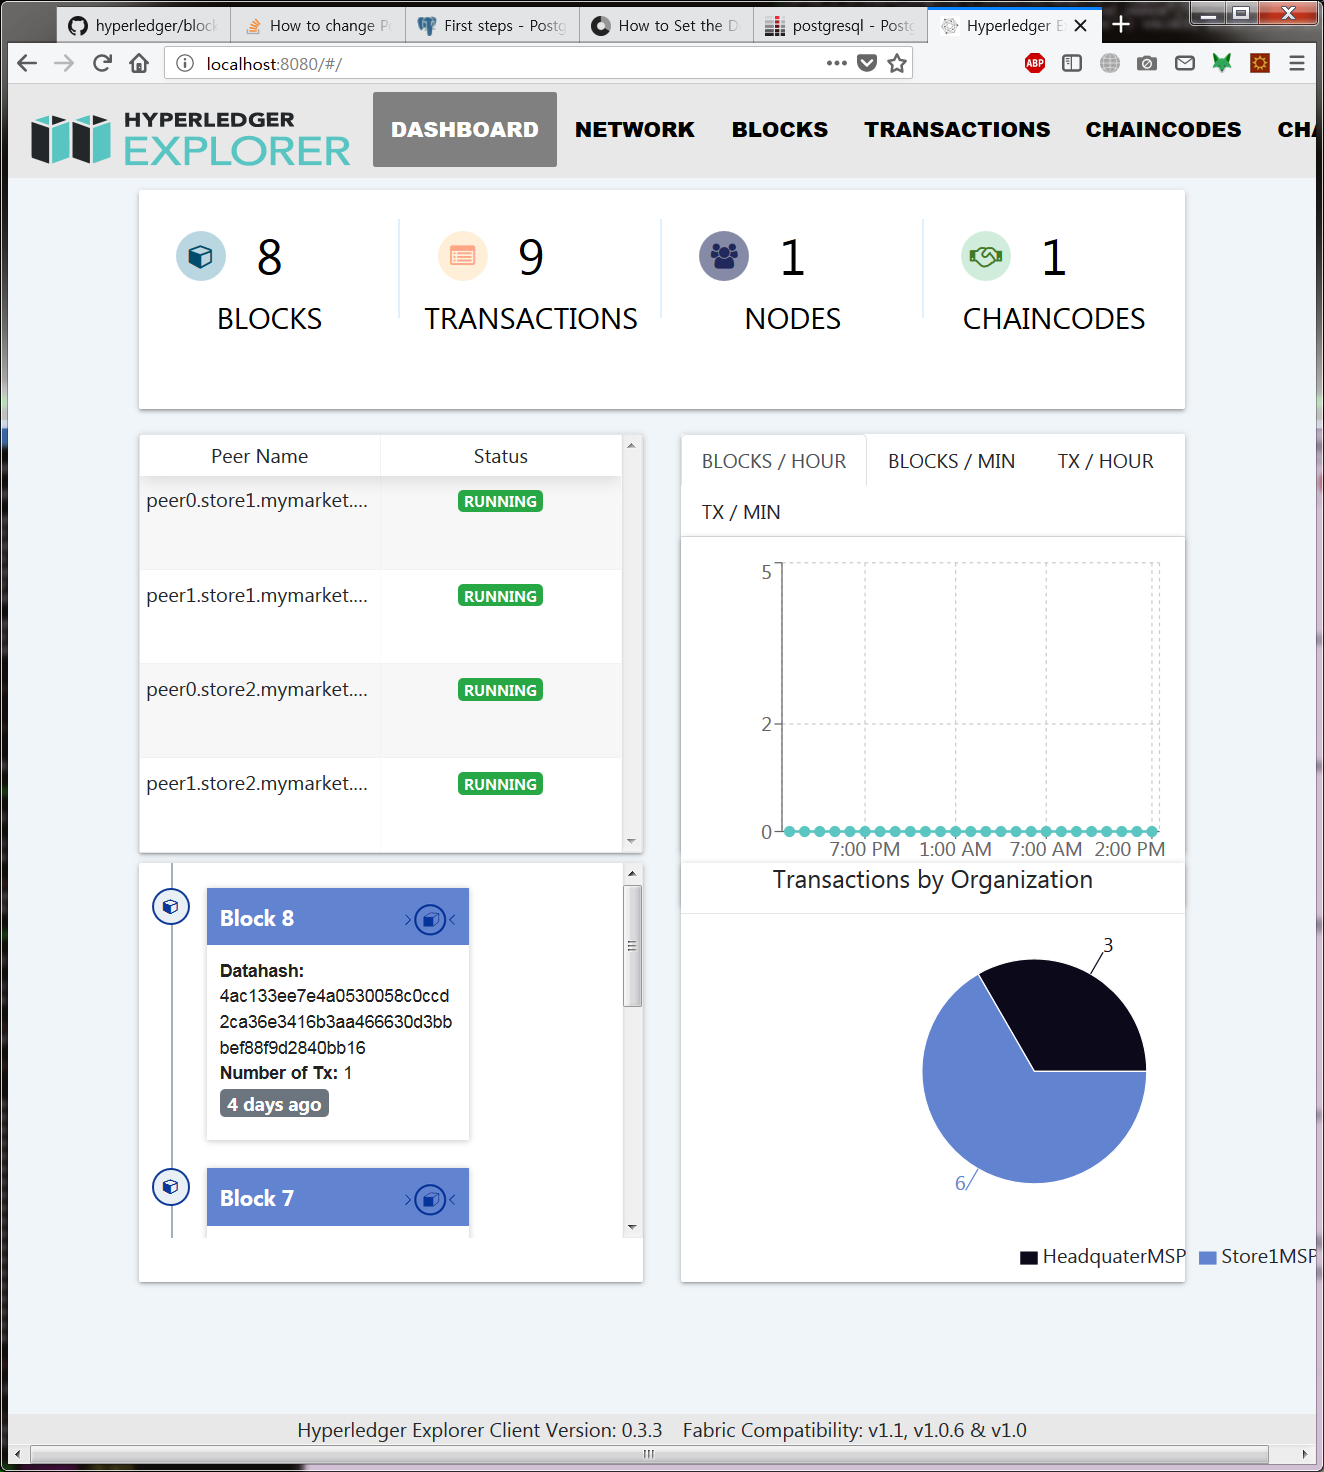Viewport: 1324px width, 1472px height.
Task: Toggle the browser sidebar icon
Action: pos(1072,63)
